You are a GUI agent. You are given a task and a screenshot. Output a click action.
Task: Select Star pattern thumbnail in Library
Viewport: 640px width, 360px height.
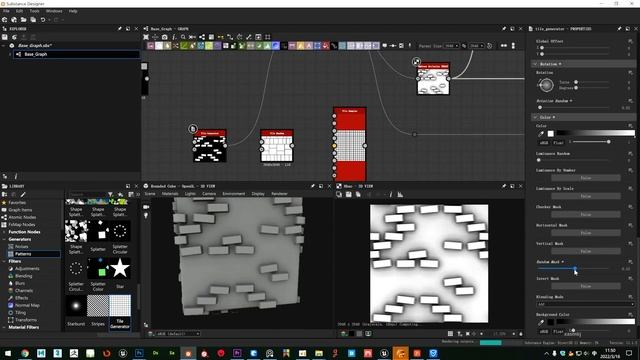(120, 268)
